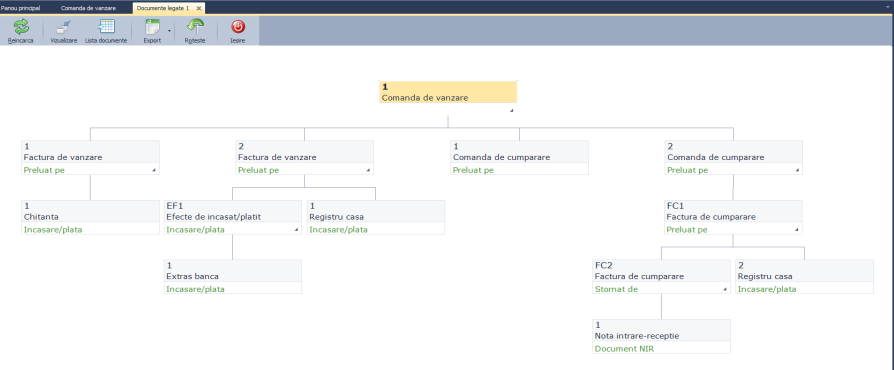This screenshot has height=370, width=894.
Task: Open the Lista documente icon
Action: (106, 27)
